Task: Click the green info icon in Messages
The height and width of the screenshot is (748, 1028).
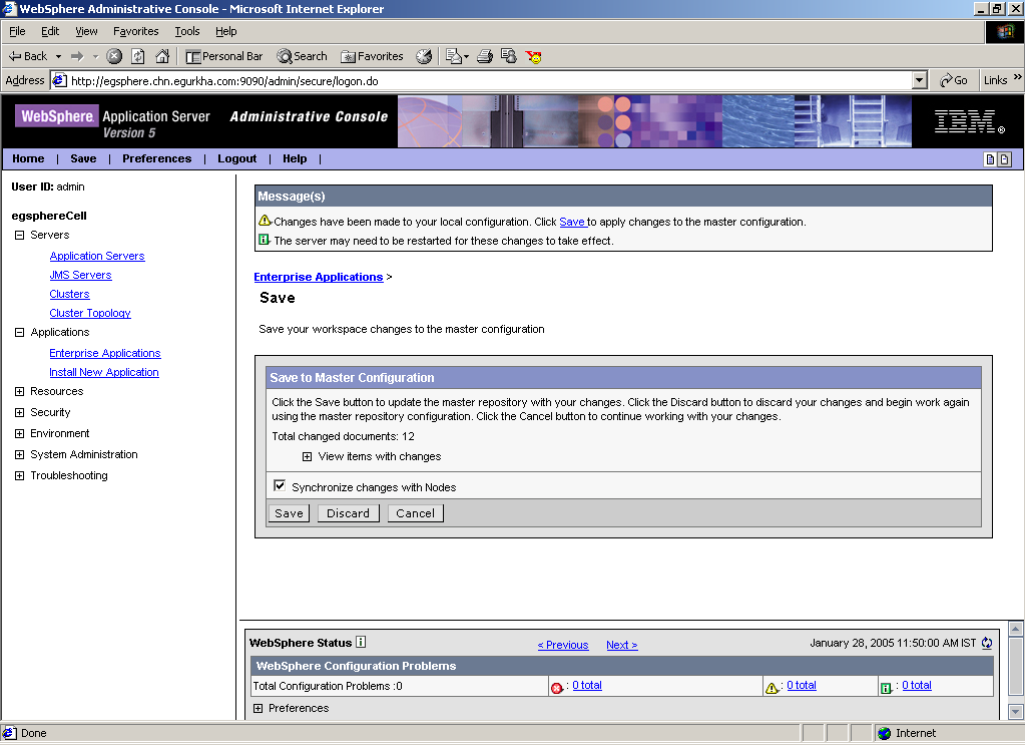Action: point(264,240)
